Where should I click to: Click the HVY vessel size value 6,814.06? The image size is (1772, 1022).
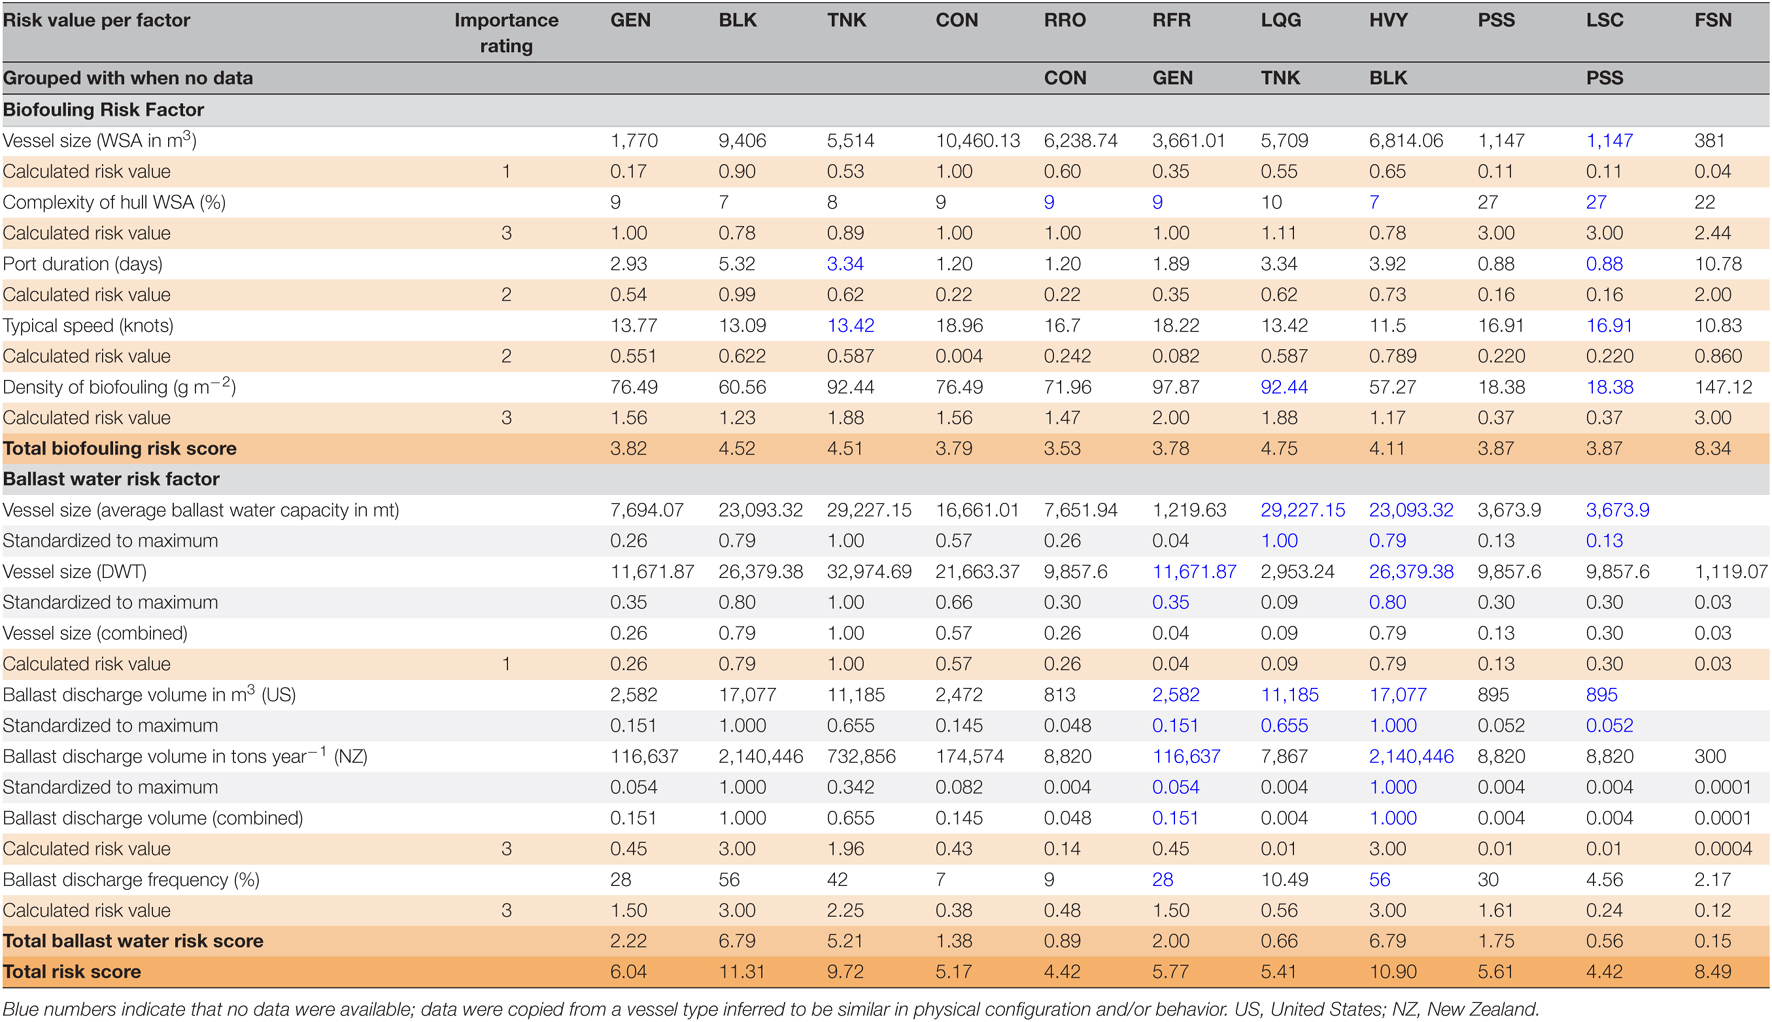coord(1406,141)
